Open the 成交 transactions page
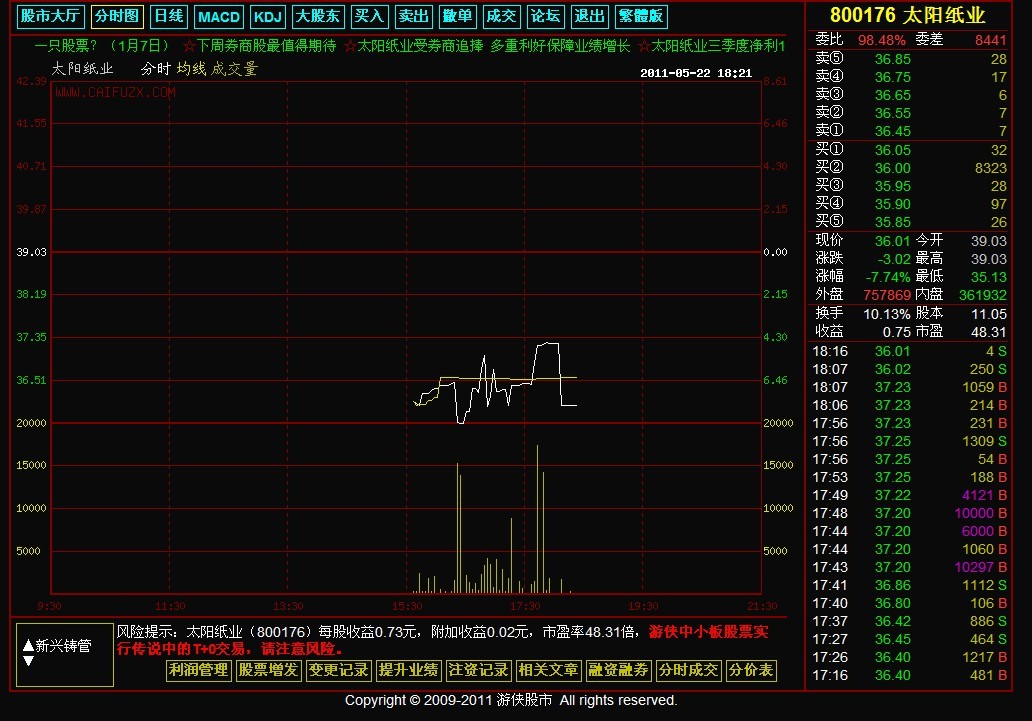The width and height of the screenshot is (1032, 721). tap(502, 17)
